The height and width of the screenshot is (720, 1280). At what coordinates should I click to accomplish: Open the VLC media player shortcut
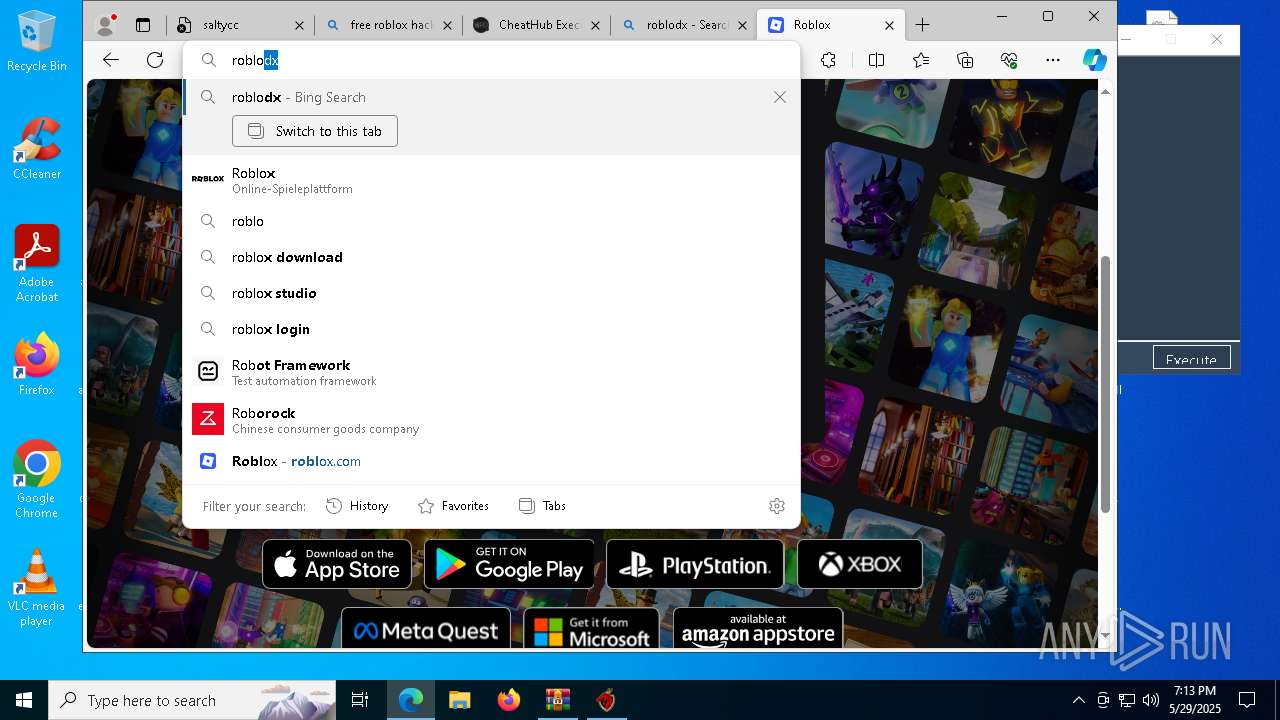coord(37,587)
